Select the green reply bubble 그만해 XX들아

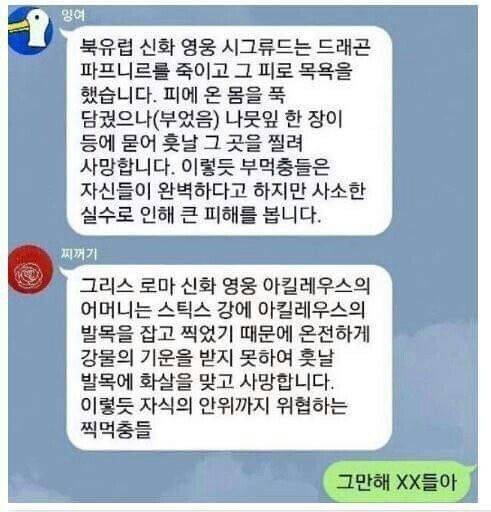(399, 482)
